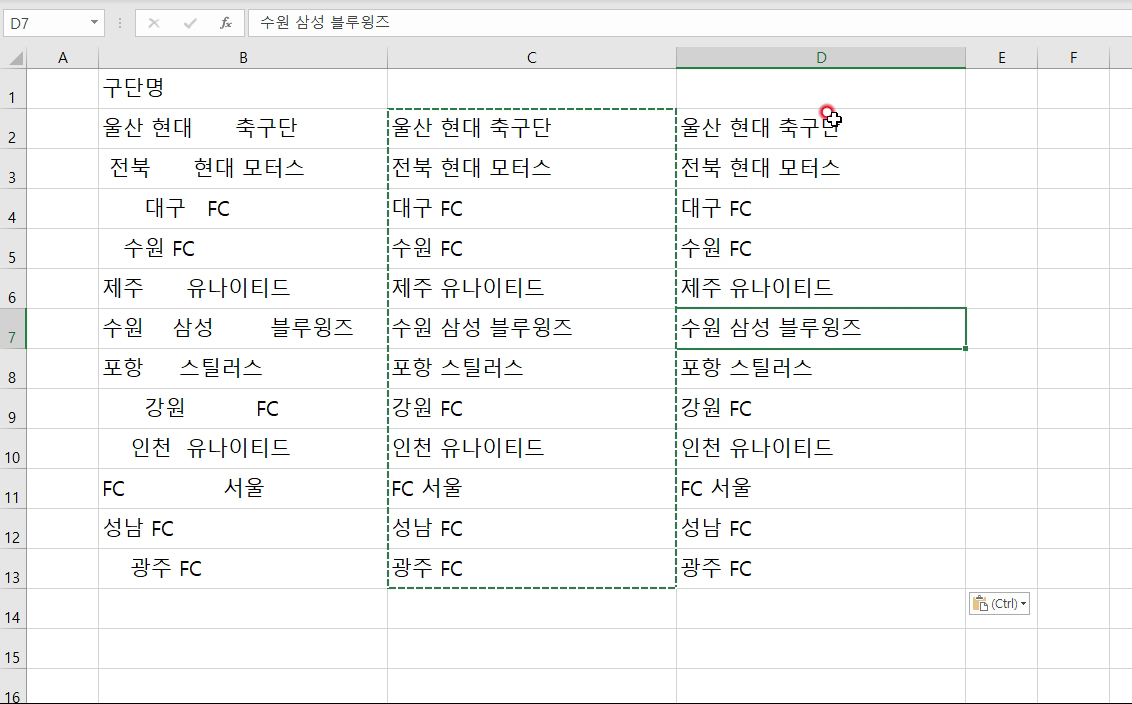Click cell D5 수원 FC

(821, 249)
